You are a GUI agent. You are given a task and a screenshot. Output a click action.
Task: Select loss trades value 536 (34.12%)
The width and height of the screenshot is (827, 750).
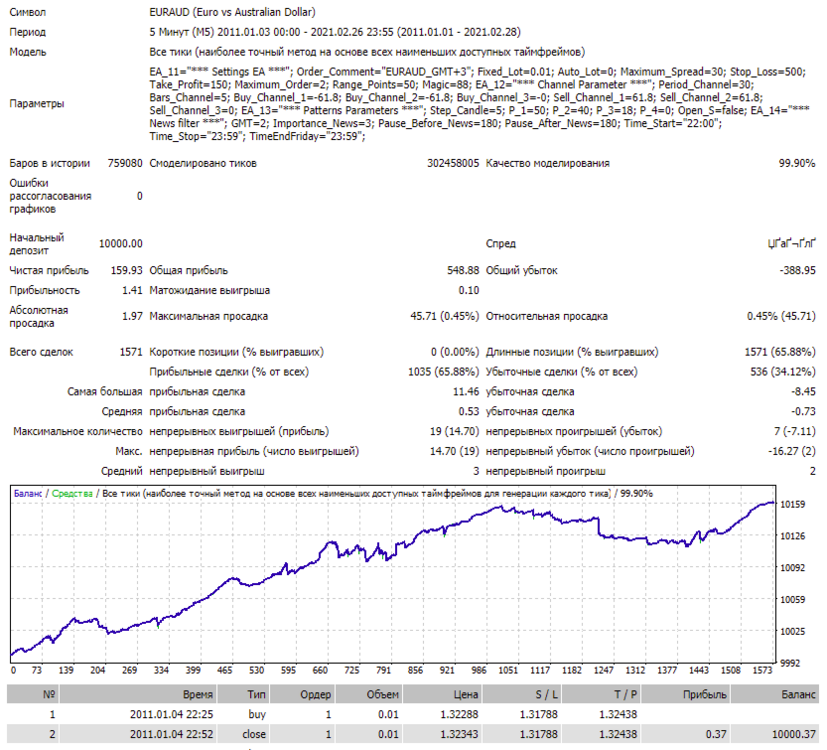click(783, 372)
